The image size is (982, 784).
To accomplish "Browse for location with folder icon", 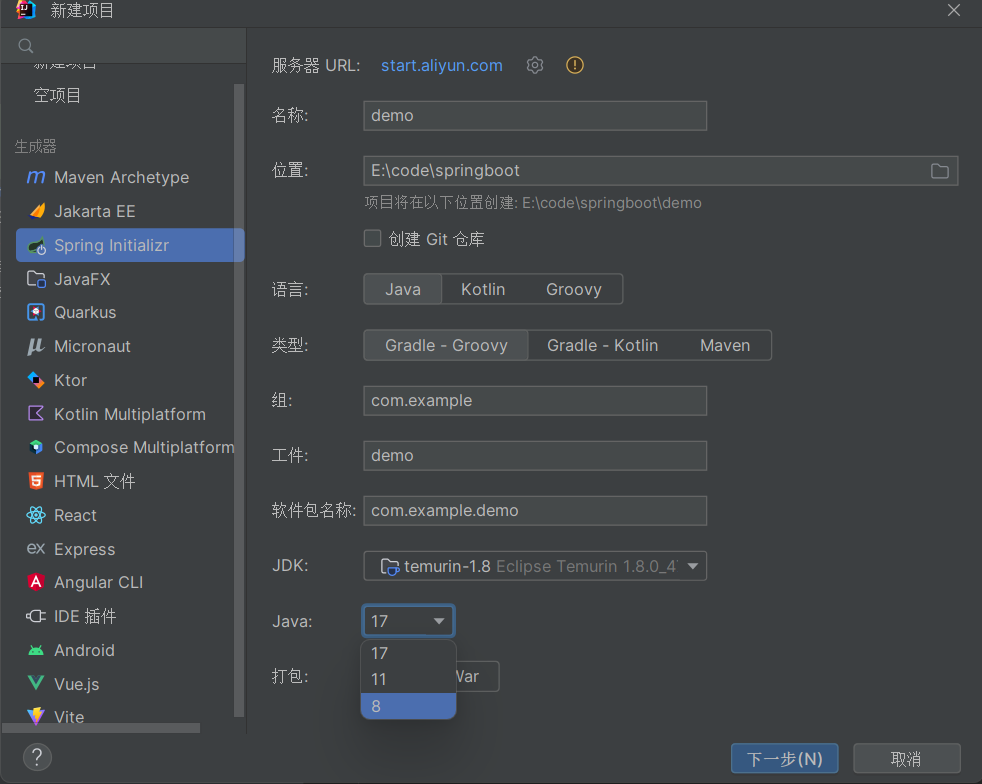I will click(940, 171).
